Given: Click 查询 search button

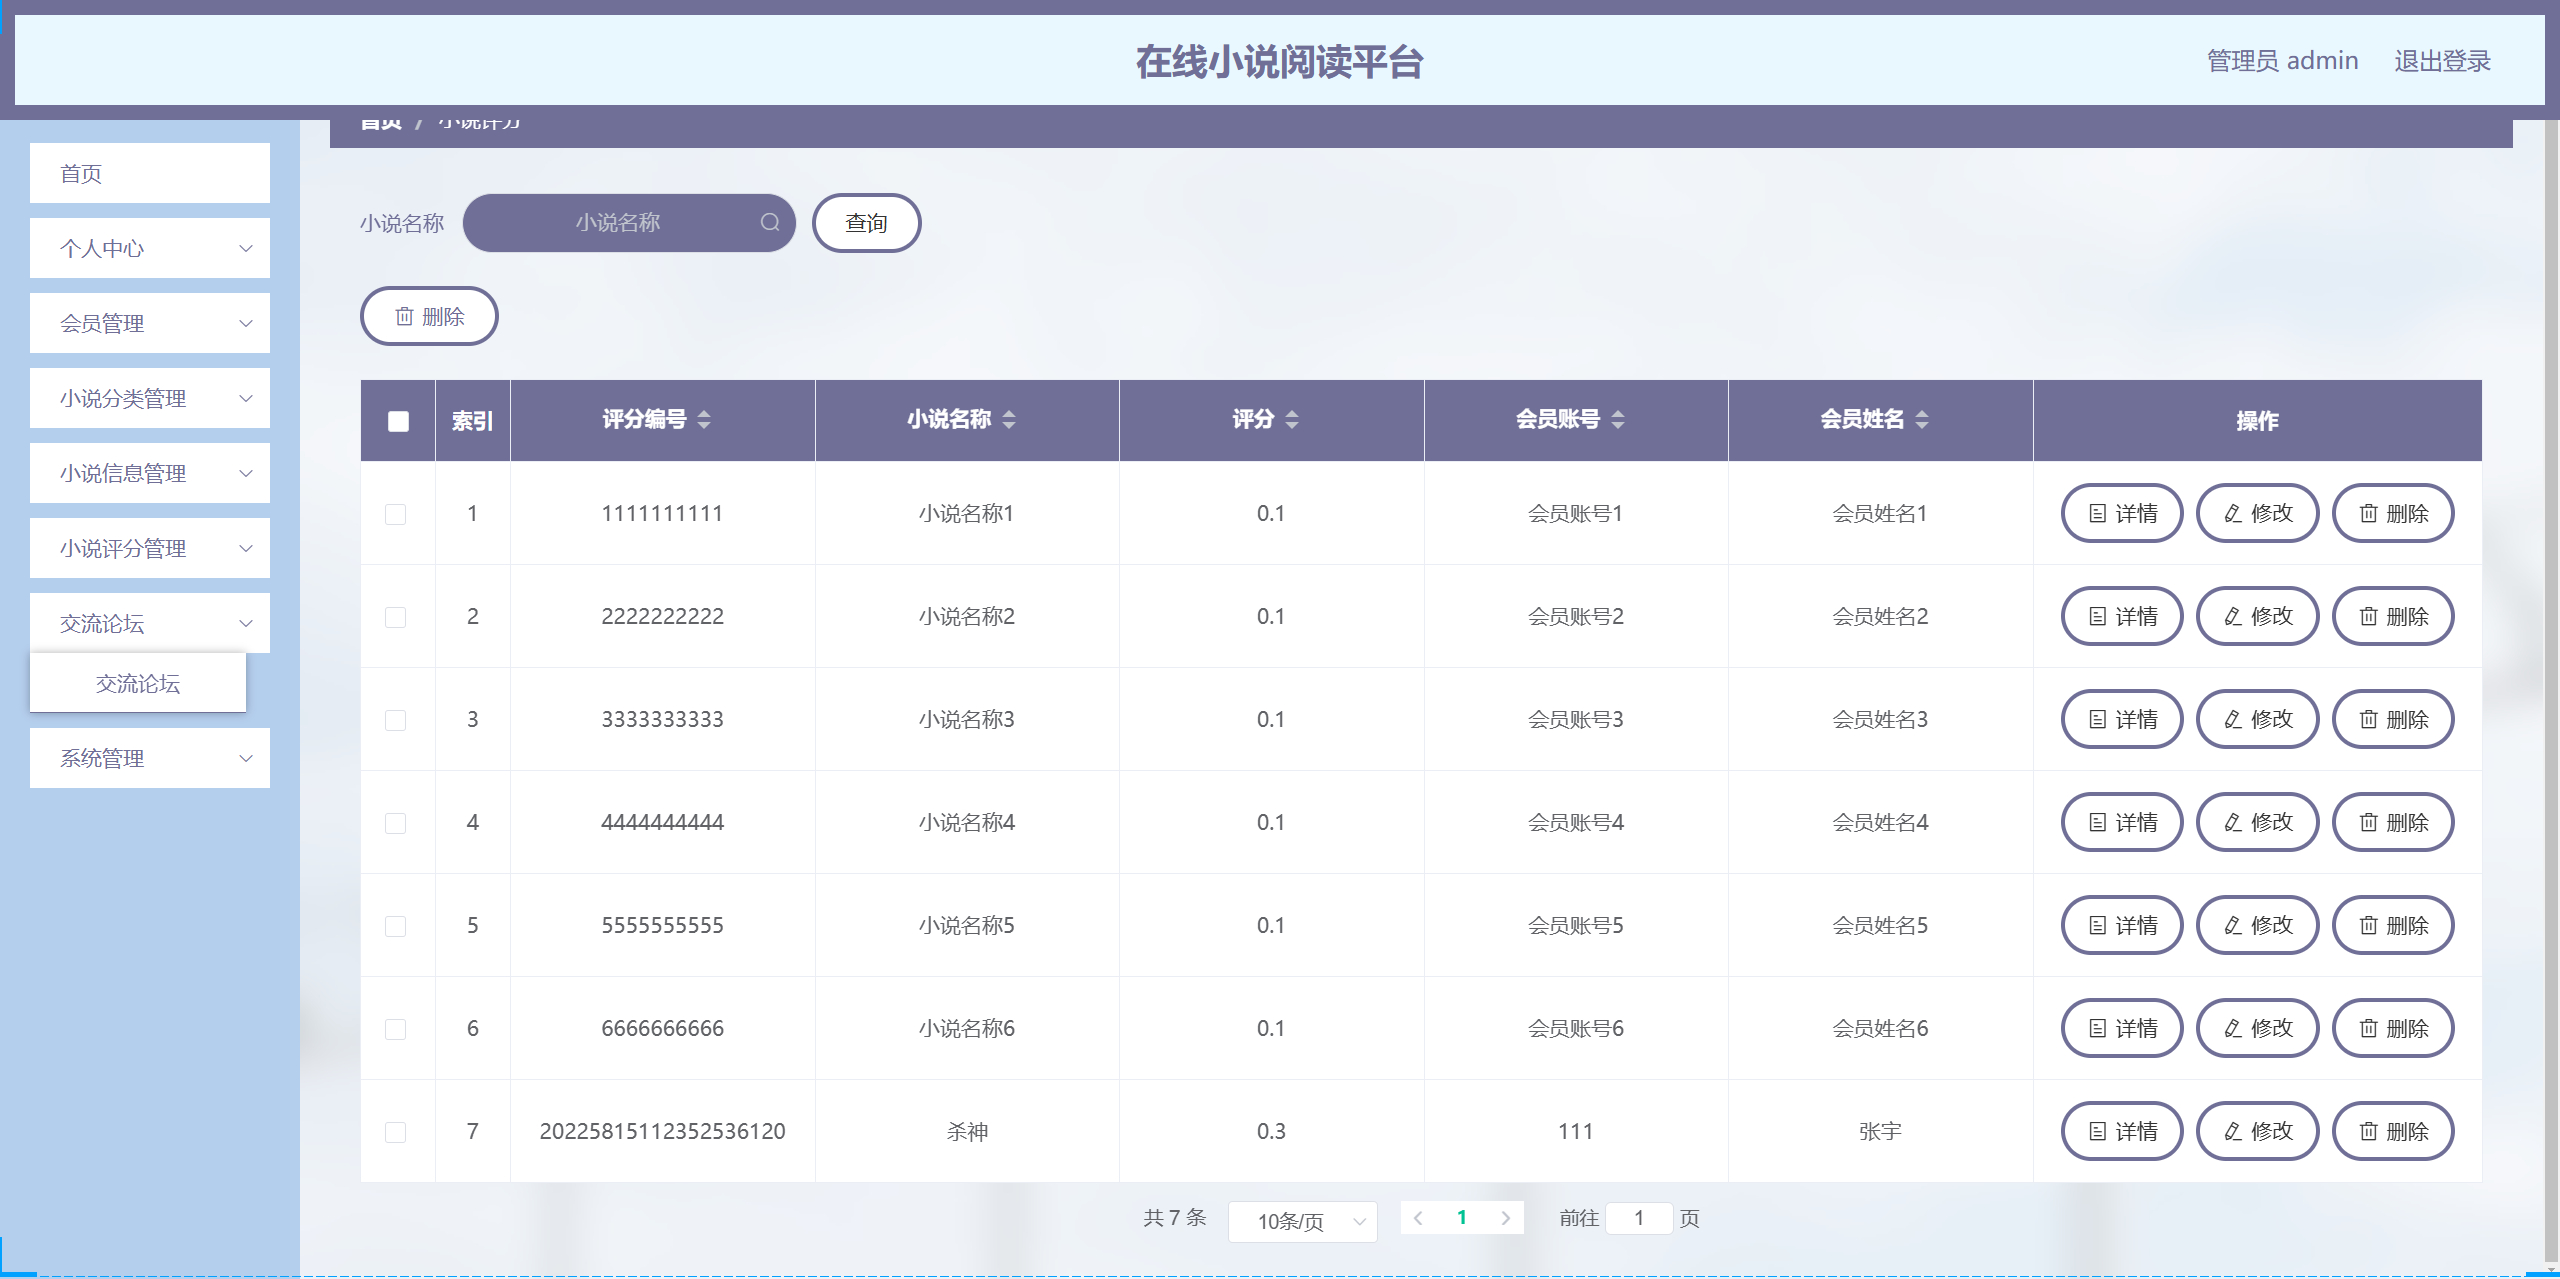Looking at the screenshot, I should [866, 223].
